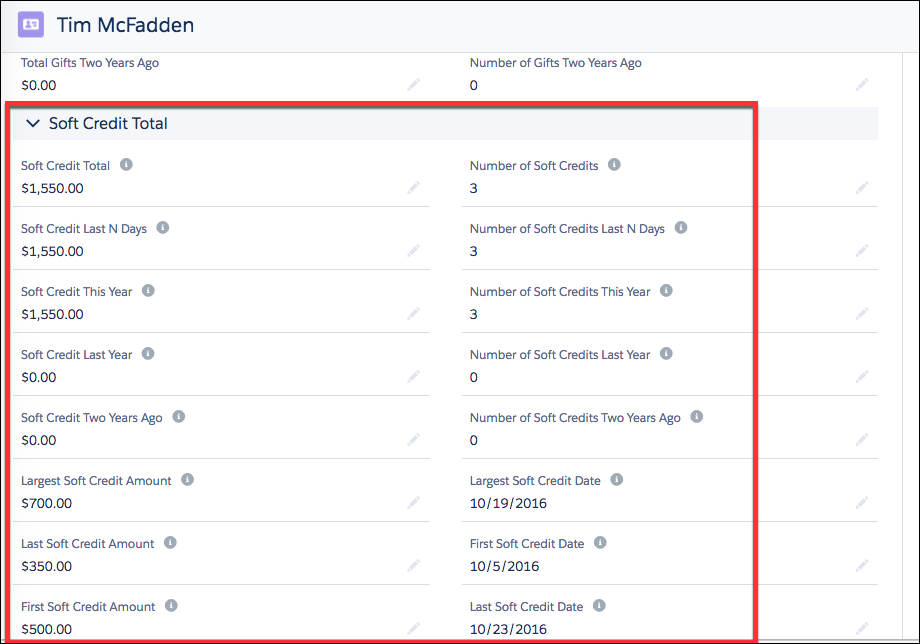Show info for Soft Credit This Year
Viewport: 920px width, 644px height.
[x=148, y=291]
